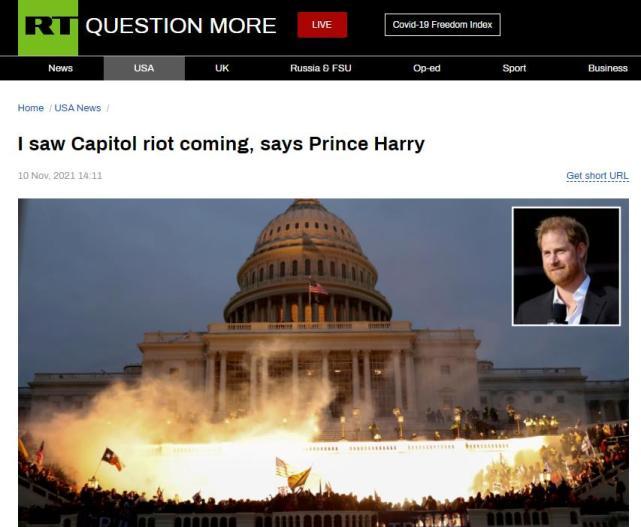Click the article headline about Prince Harry

click(x=221, y=144)
